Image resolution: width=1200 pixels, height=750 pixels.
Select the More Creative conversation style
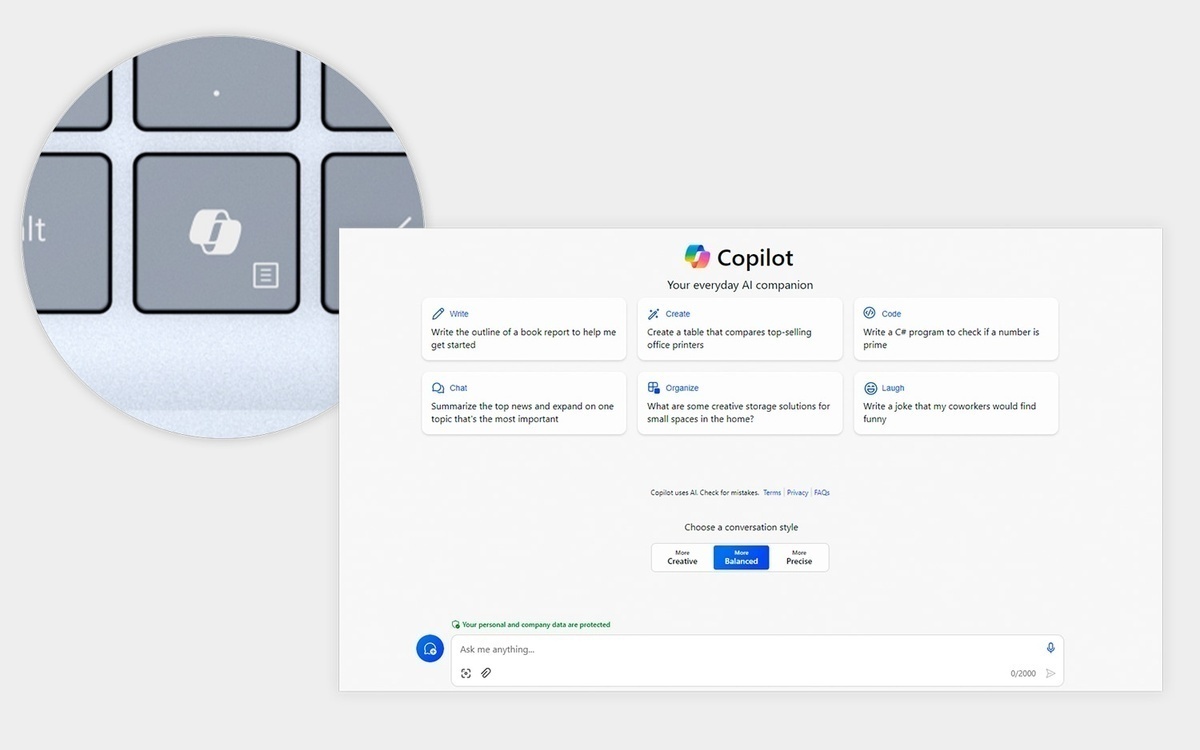682,557
